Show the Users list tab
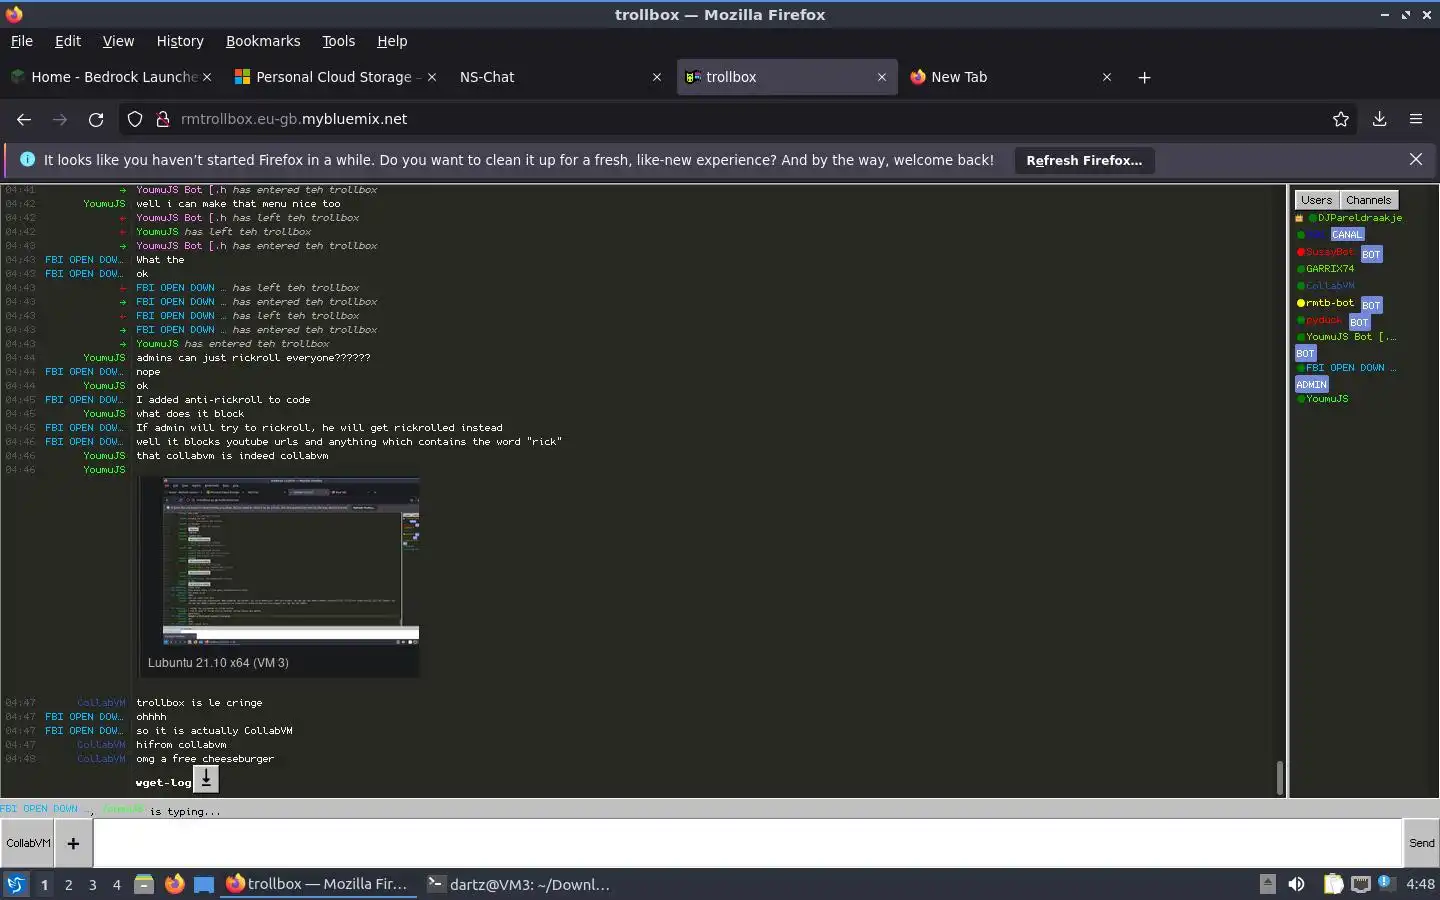Viewport: 1440px width, 900px height. (1317, 200)
